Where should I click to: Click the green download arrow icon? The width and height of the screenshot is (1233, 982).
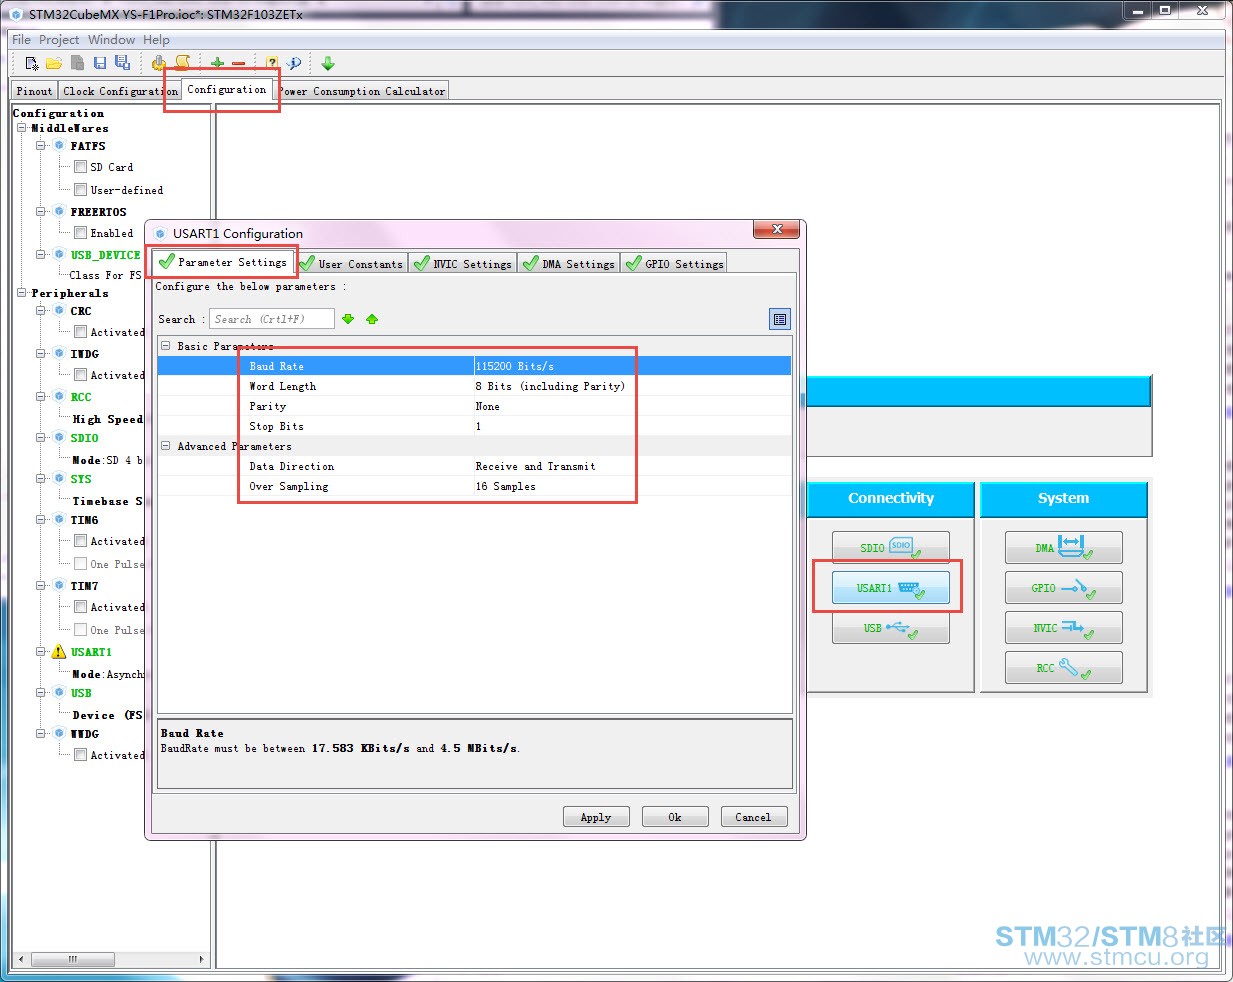click(x=328, y=63)
